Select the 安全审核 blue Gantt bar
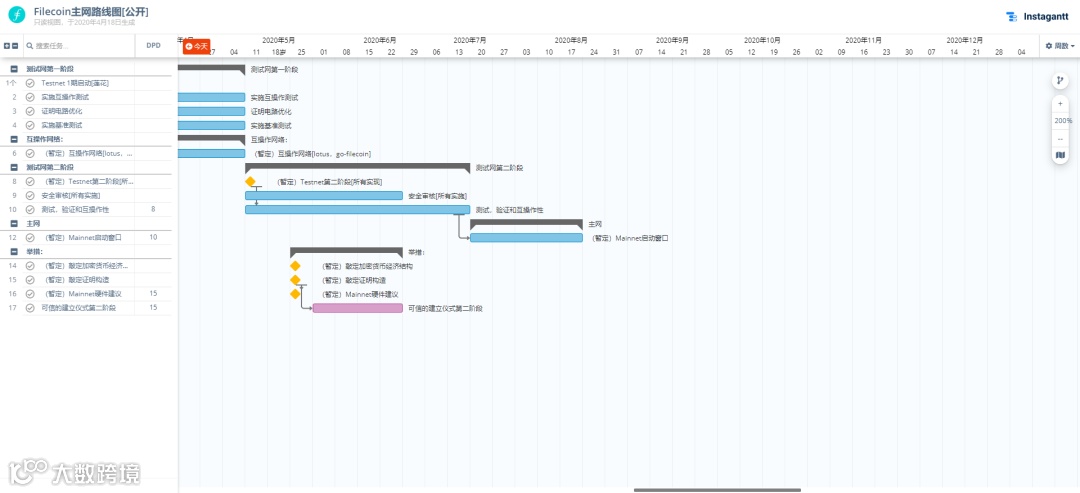 (324, 196)
